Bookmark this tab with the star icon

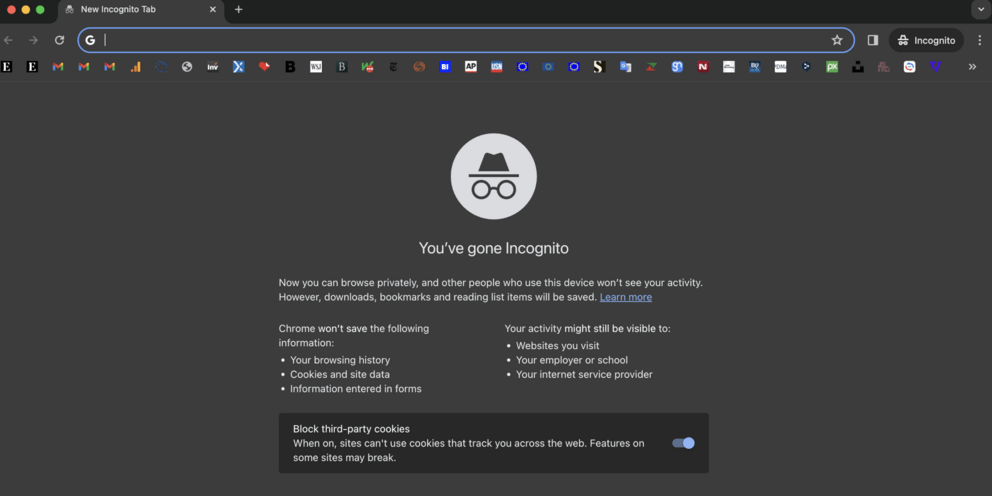(837, 40)
